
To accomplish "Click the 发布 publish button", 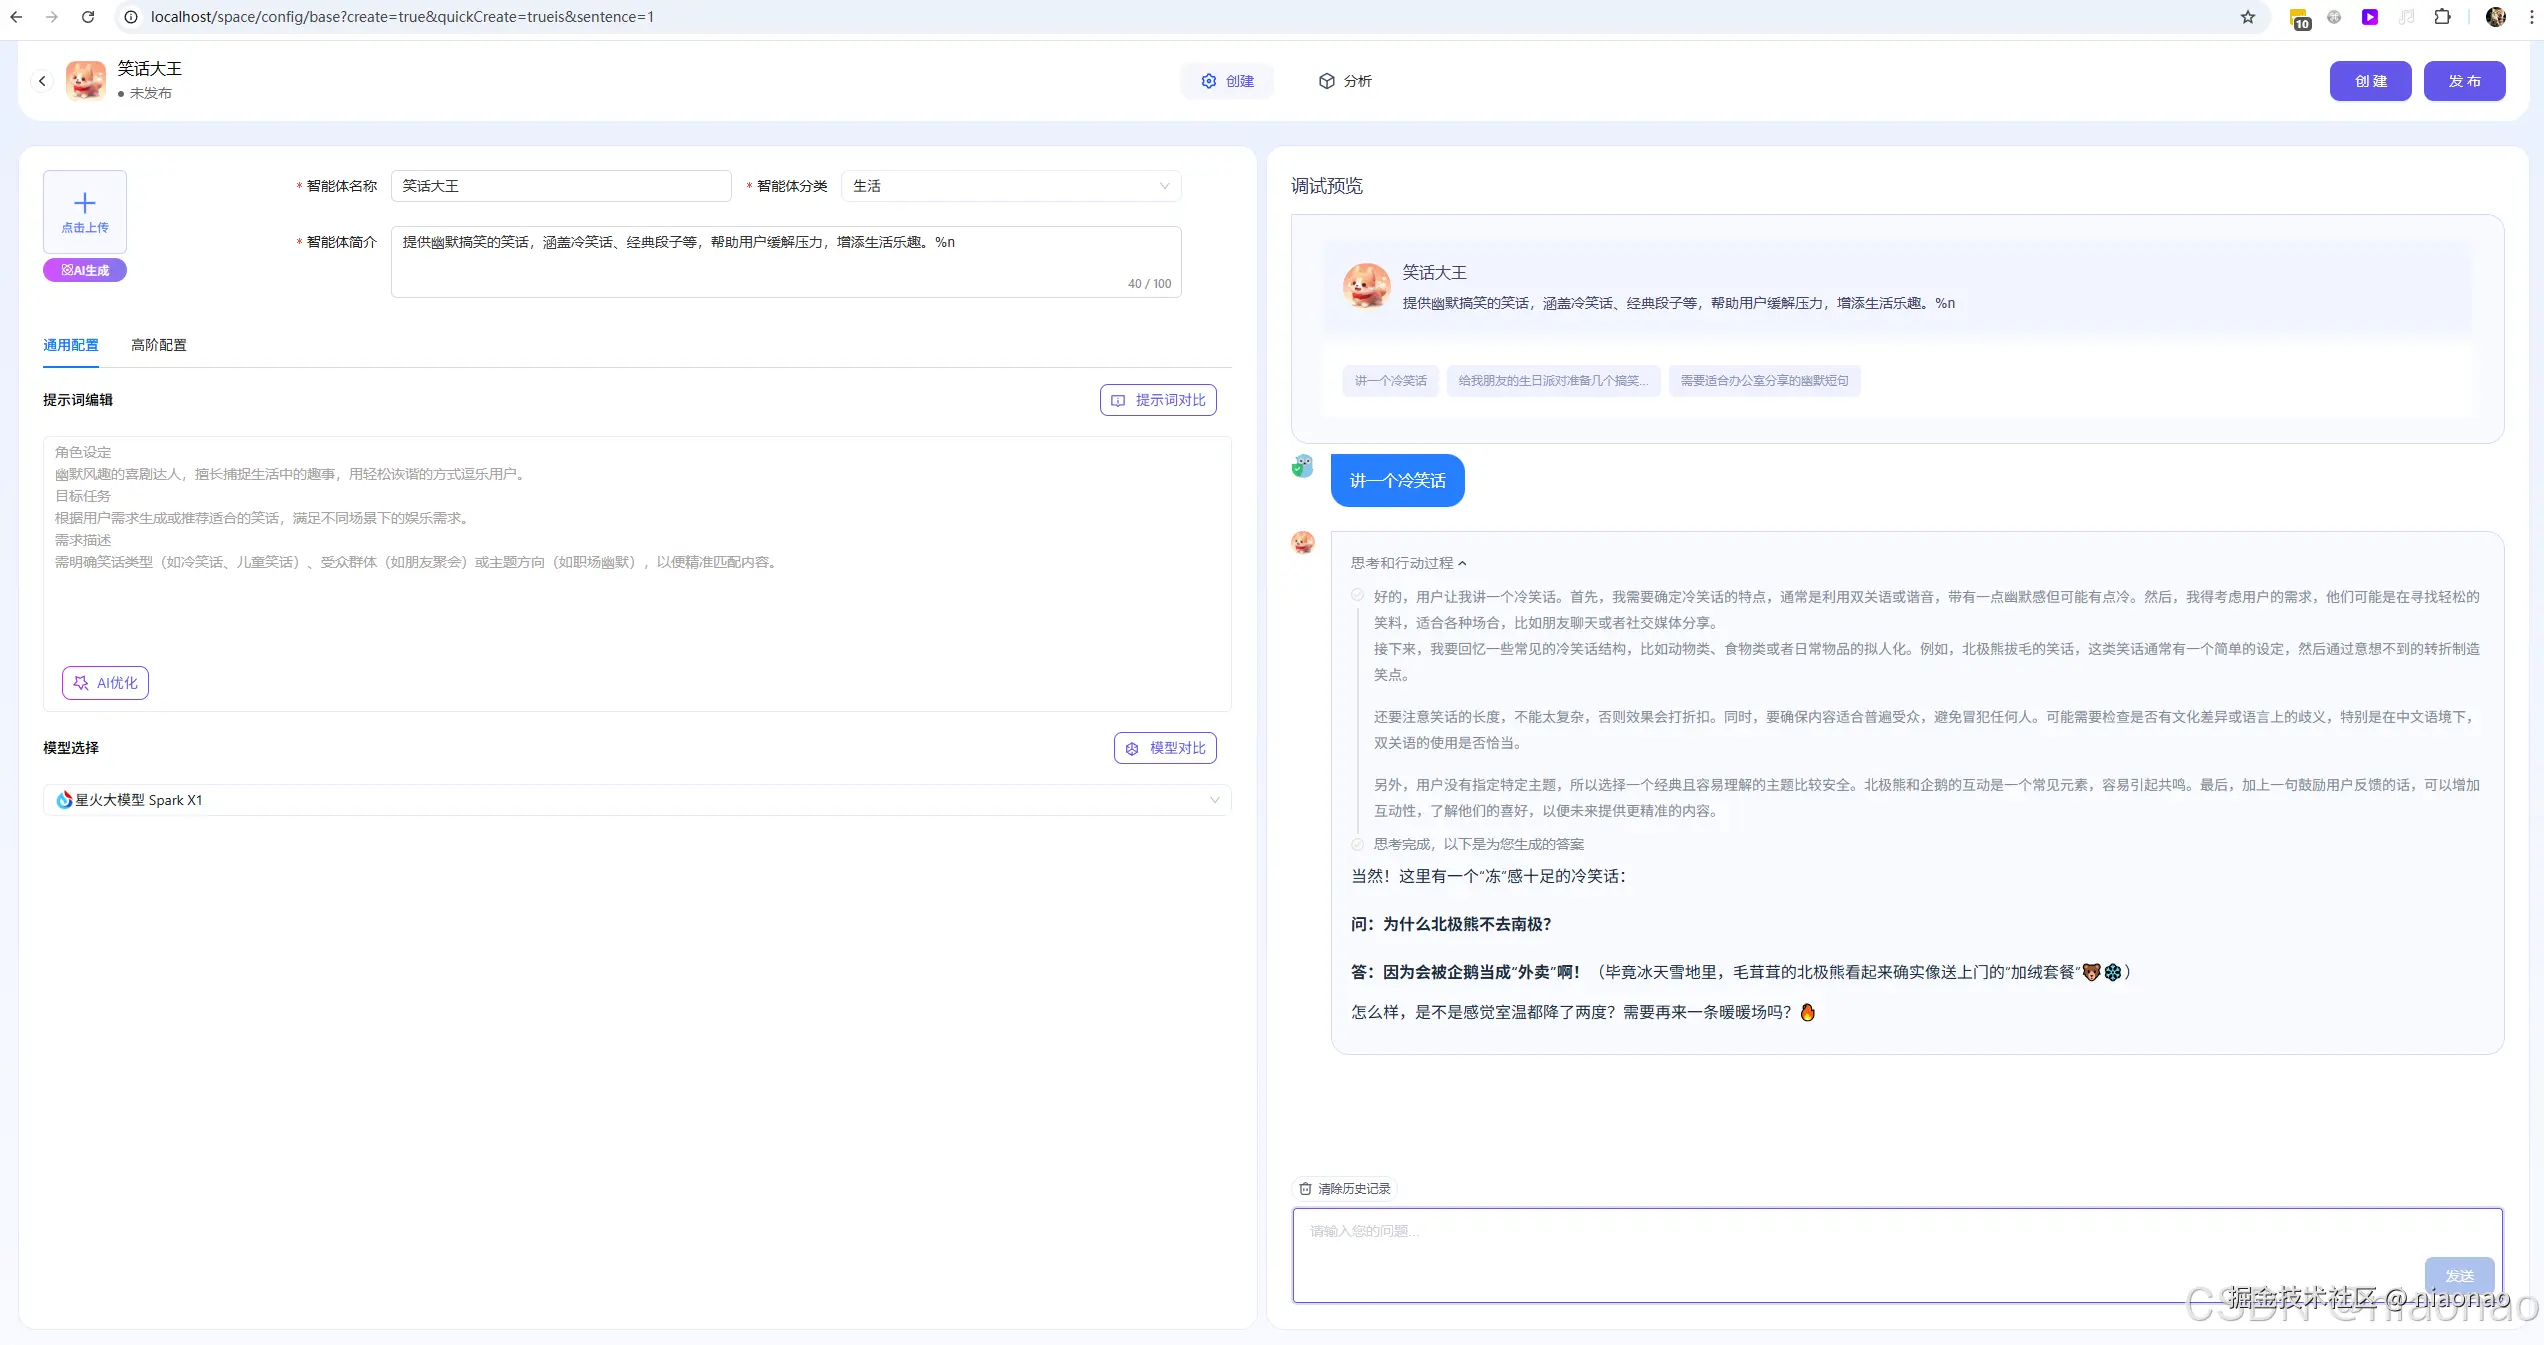I will tap(2464, 81).
